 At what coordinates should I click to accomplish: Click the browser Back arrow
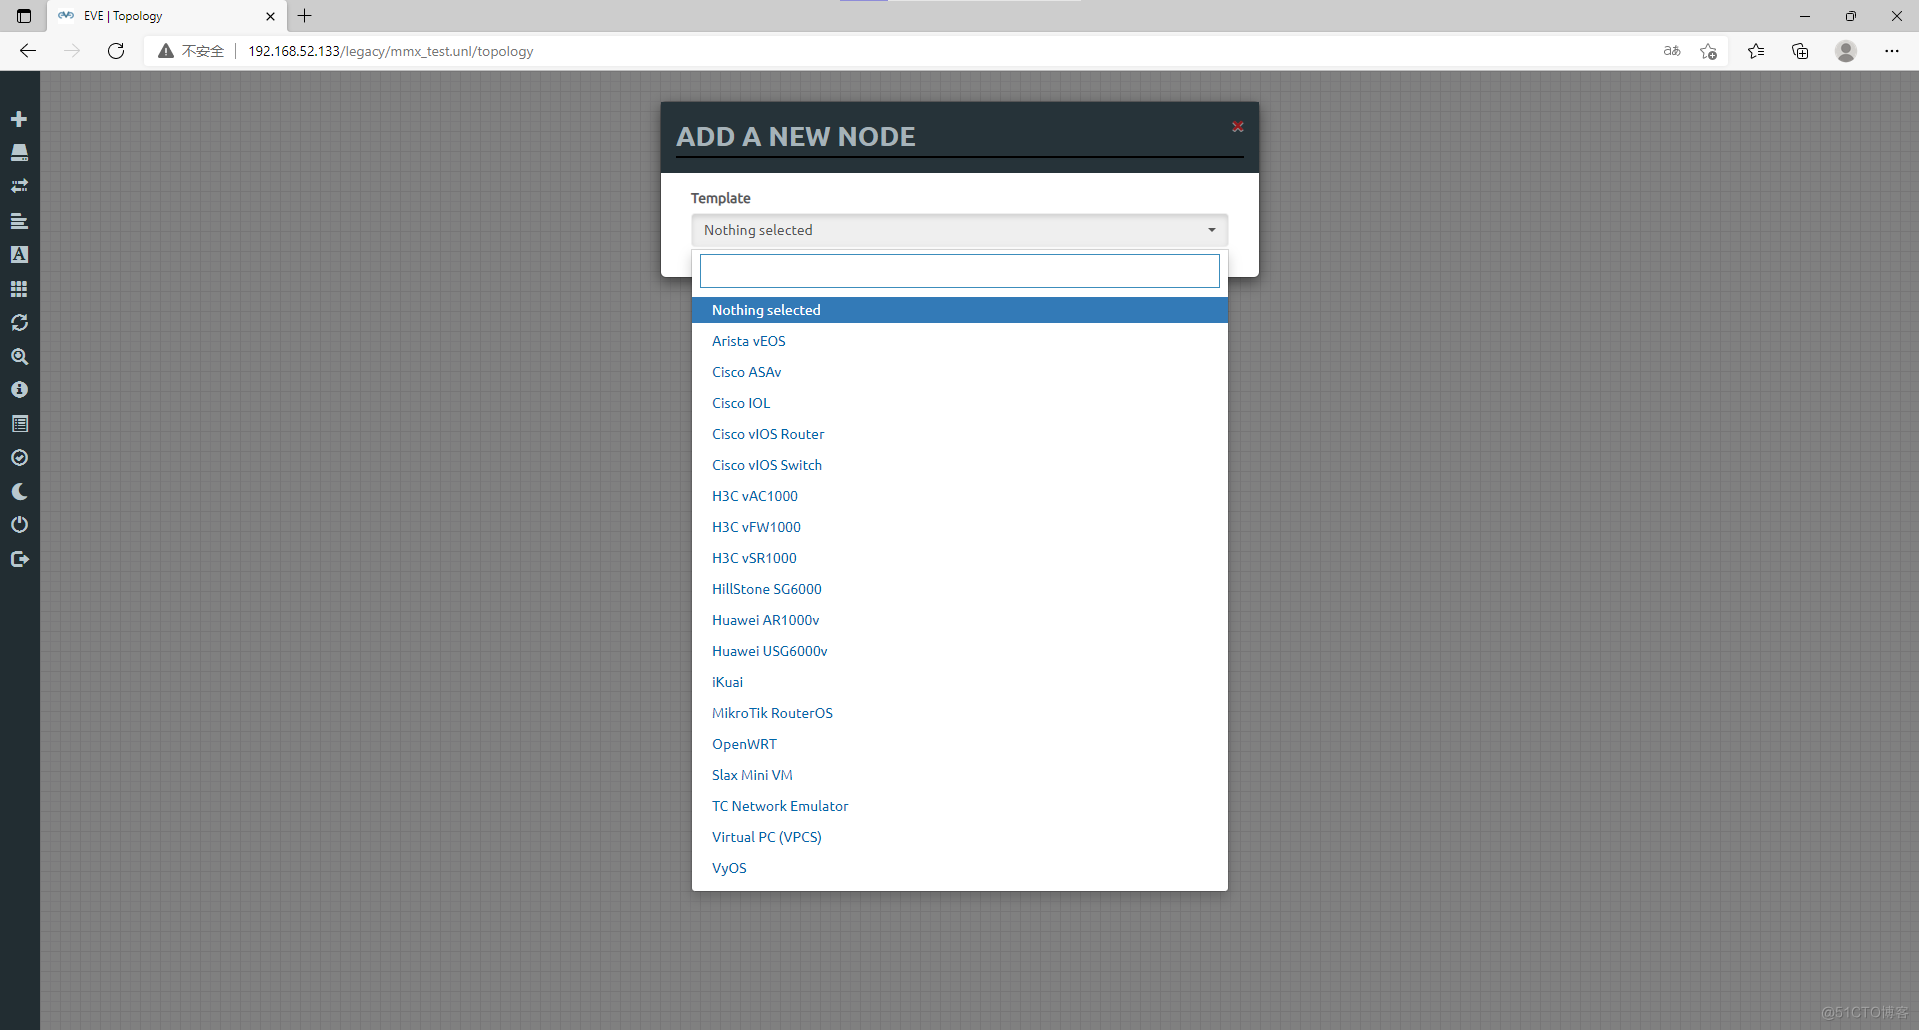[x=28, y=51]
